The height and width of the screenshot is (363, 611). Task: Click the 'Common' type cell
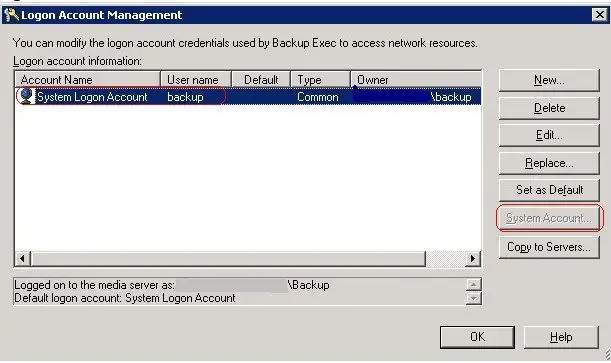pyautogui.click(x=318, y=97)
